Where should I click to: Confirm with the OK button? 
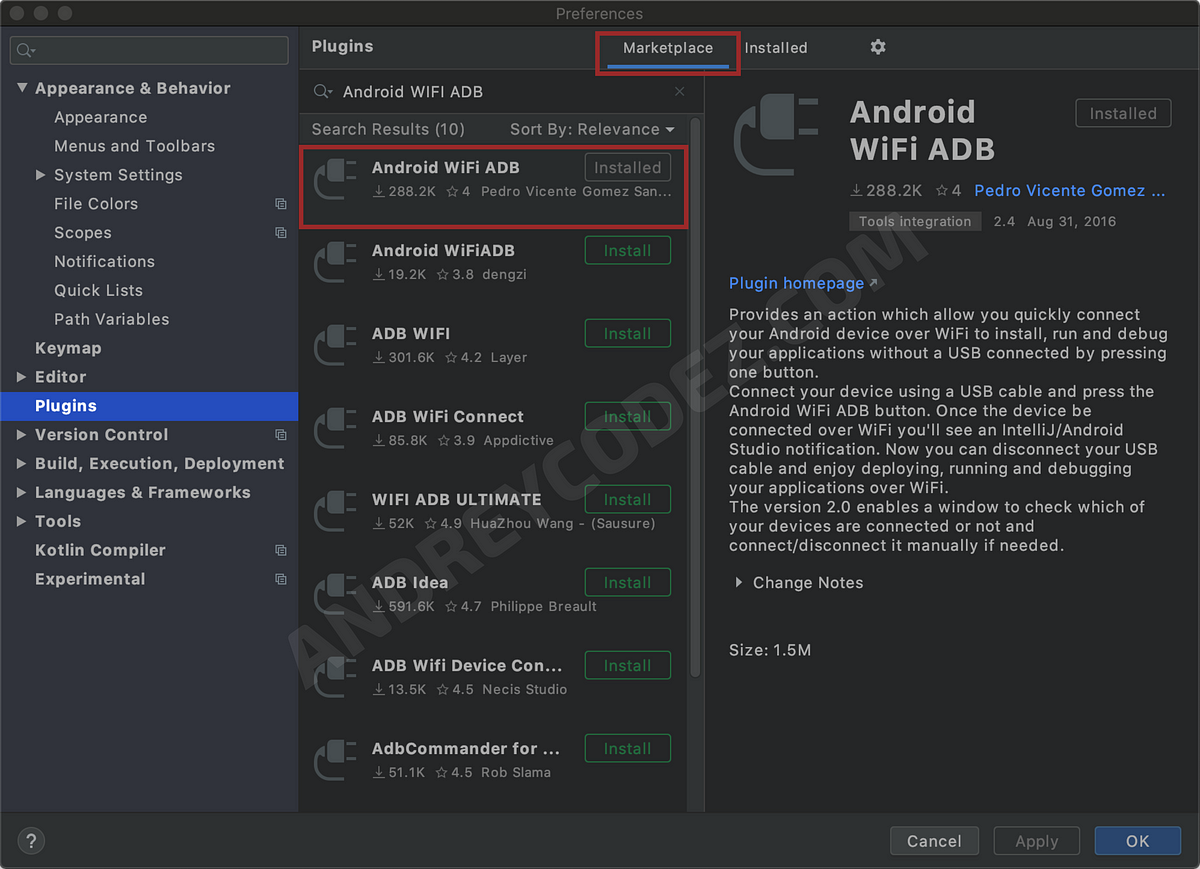pyautogui.click(x=1137, y=841)
